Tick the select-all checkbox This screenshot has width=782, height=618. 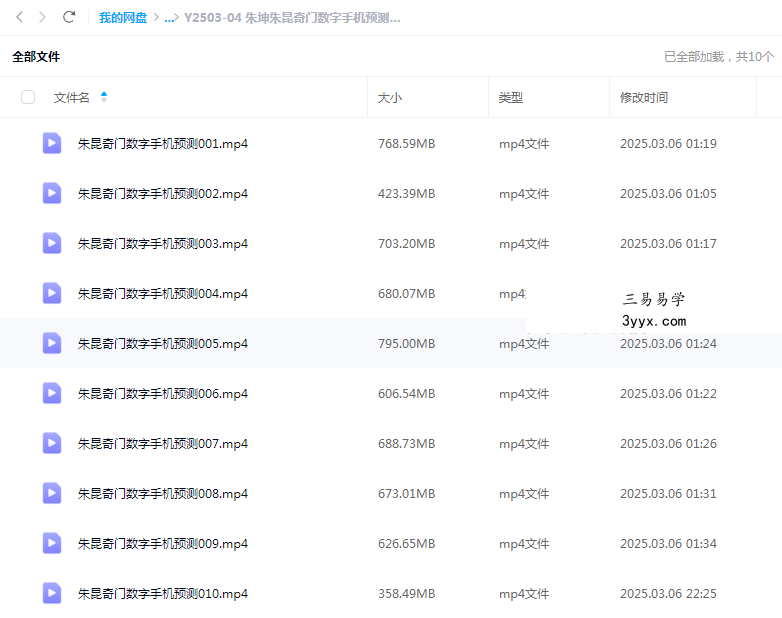28,97
